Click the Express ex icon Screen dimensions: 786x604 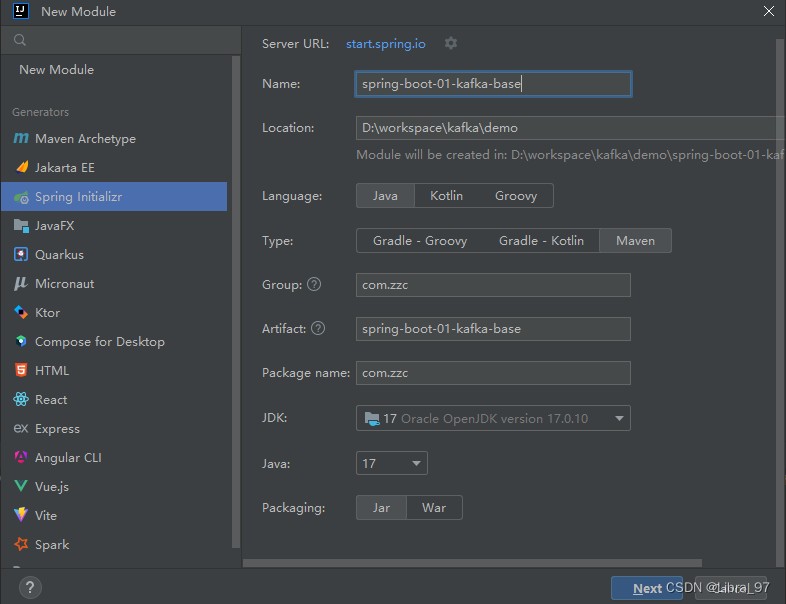tap(21, 429)
